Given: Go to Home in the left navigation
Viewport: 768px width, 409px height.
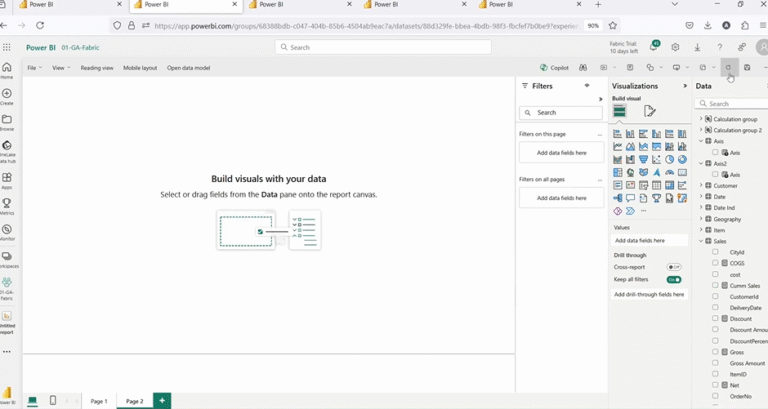Looking at the screenshot, I should pos(7,71).
